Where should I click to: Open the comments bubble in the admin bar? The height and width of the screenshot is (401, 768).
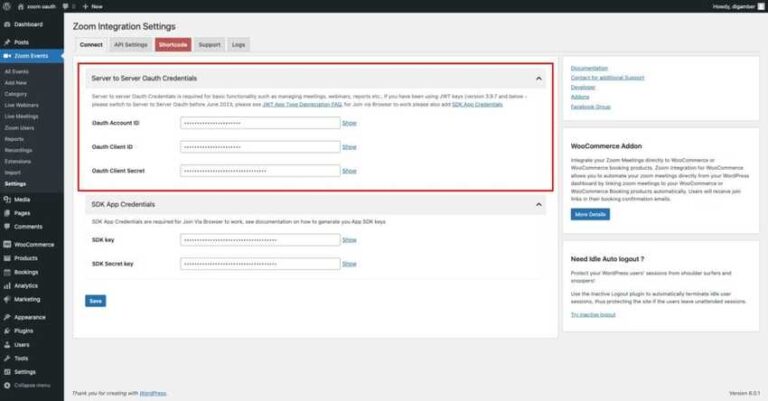[66, 6]
